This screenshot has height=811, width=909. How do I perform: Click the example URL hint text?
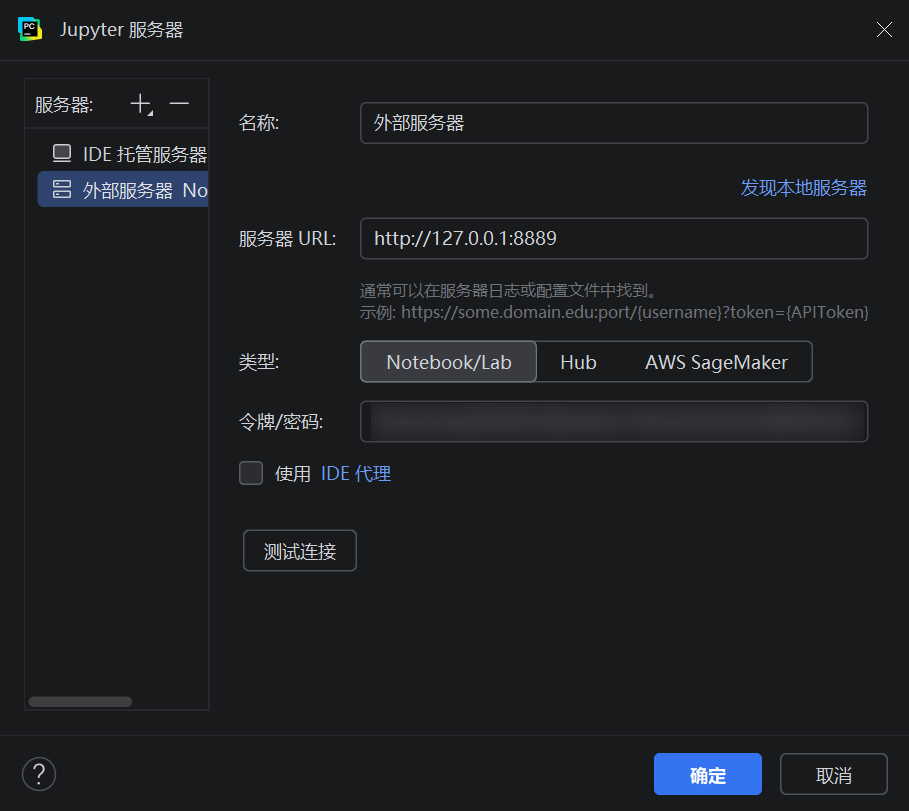[x=614, y=312]
